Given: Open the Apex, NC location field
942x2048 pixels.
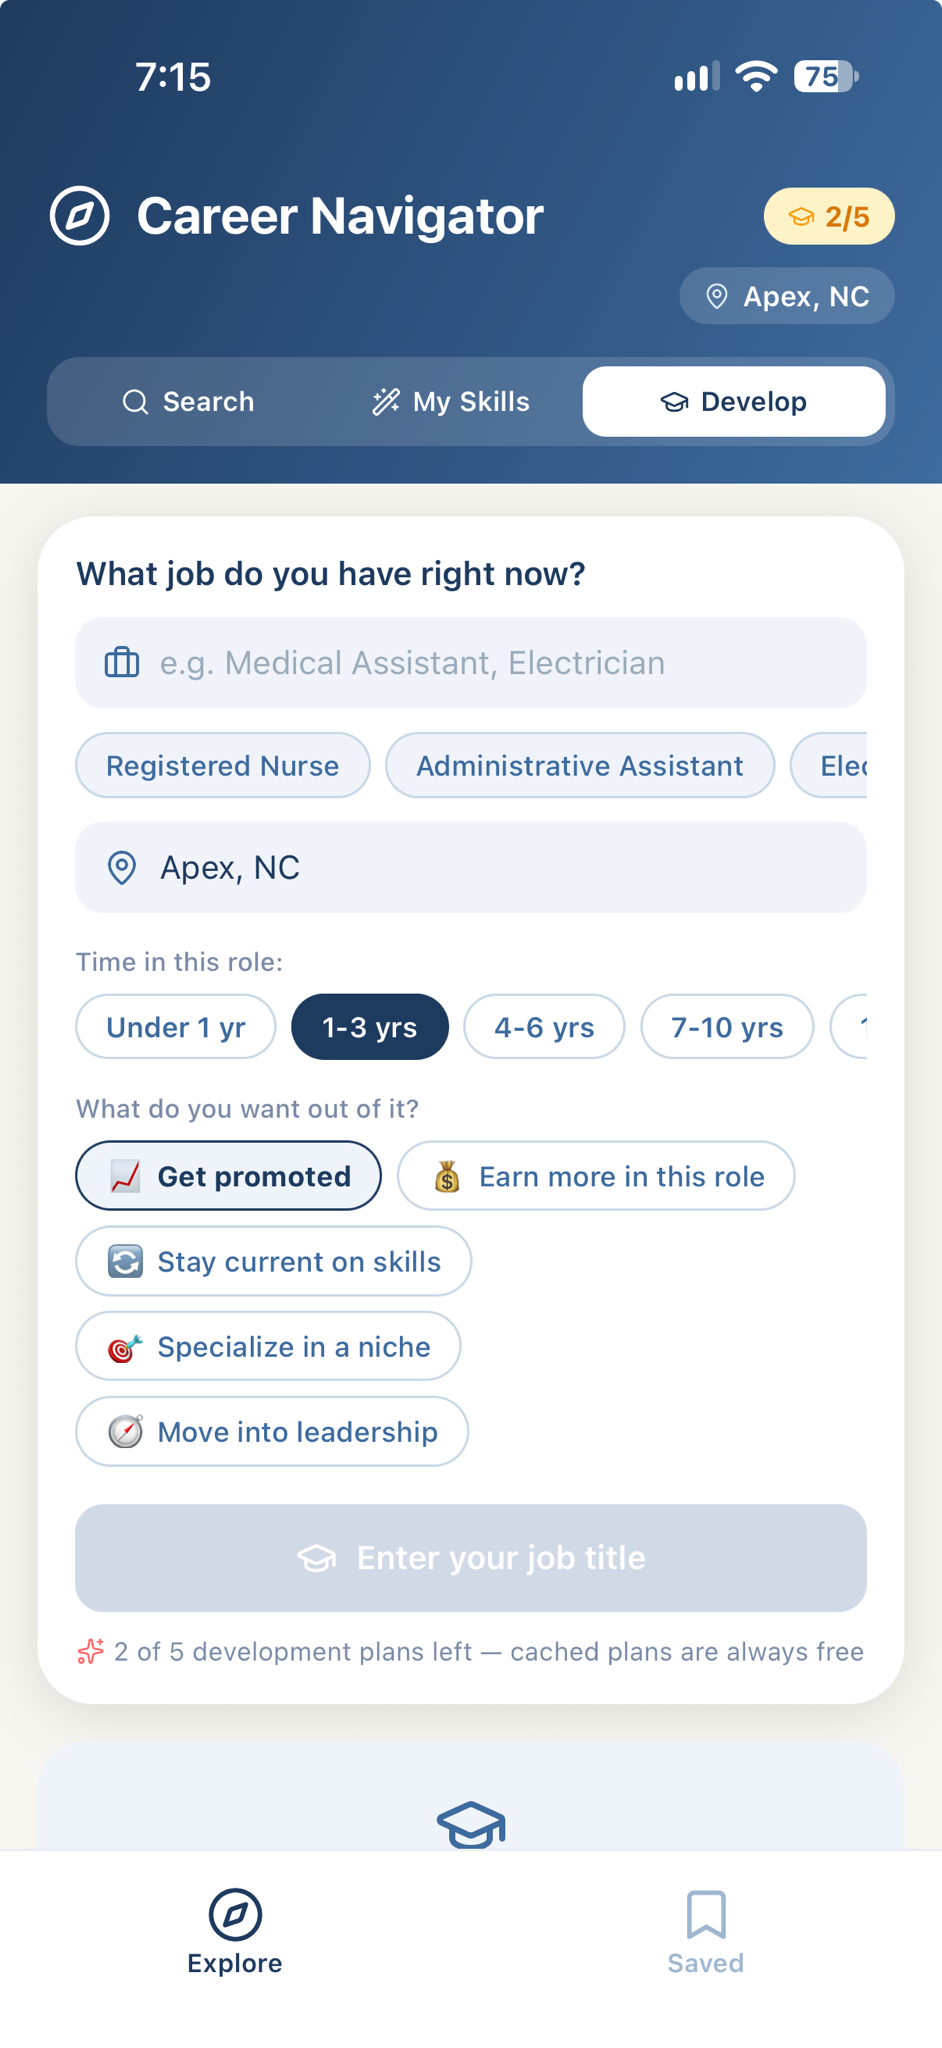Looking at the screenshot, I should tap(471, 868).
